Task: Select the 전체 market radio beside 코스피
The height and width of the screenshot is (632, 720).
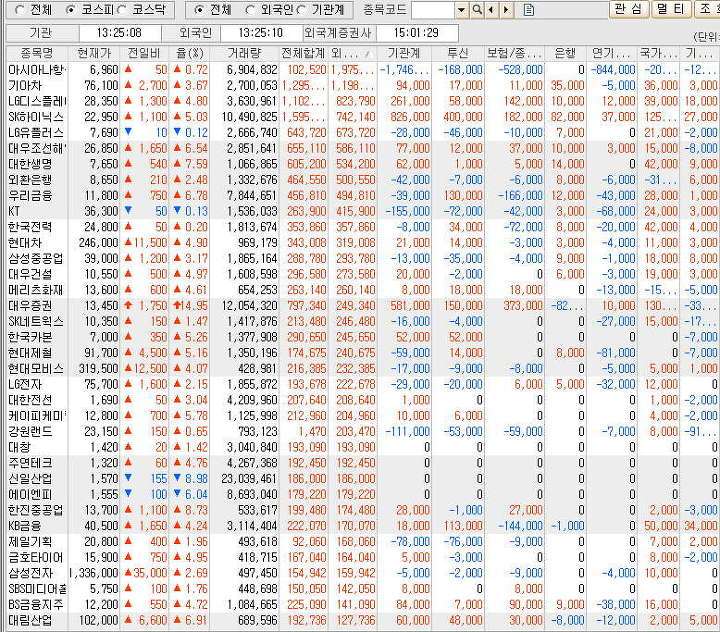Action: (20, 10)
